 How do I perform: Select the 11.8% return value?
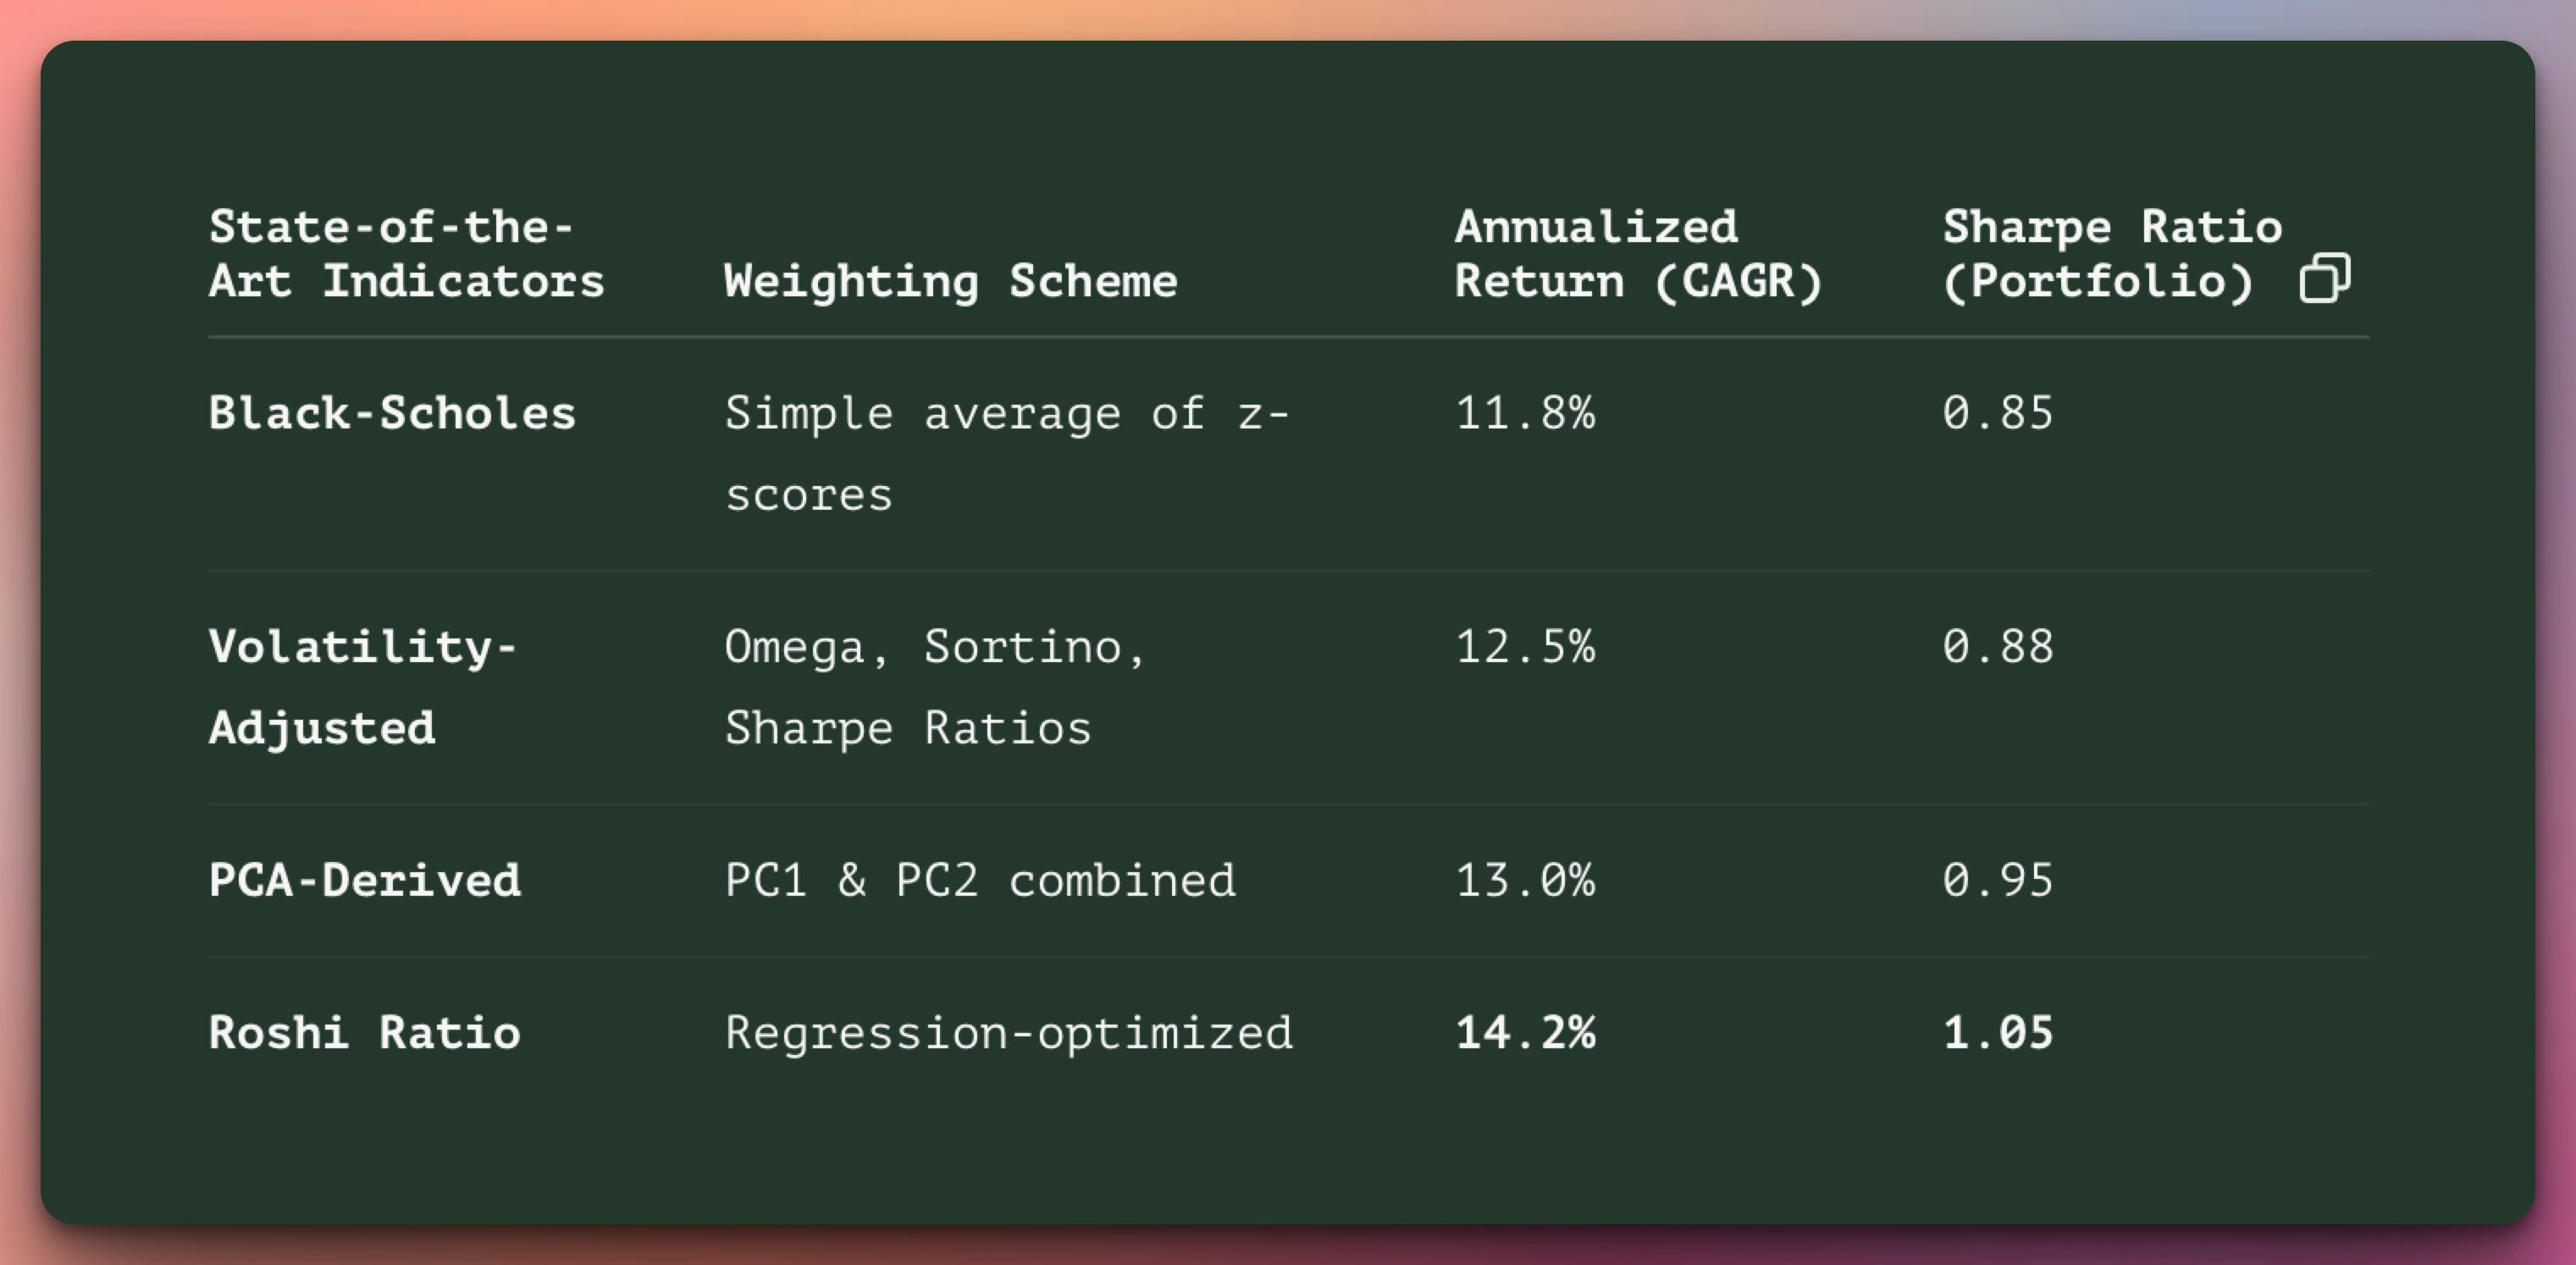tap(1525, 413)
